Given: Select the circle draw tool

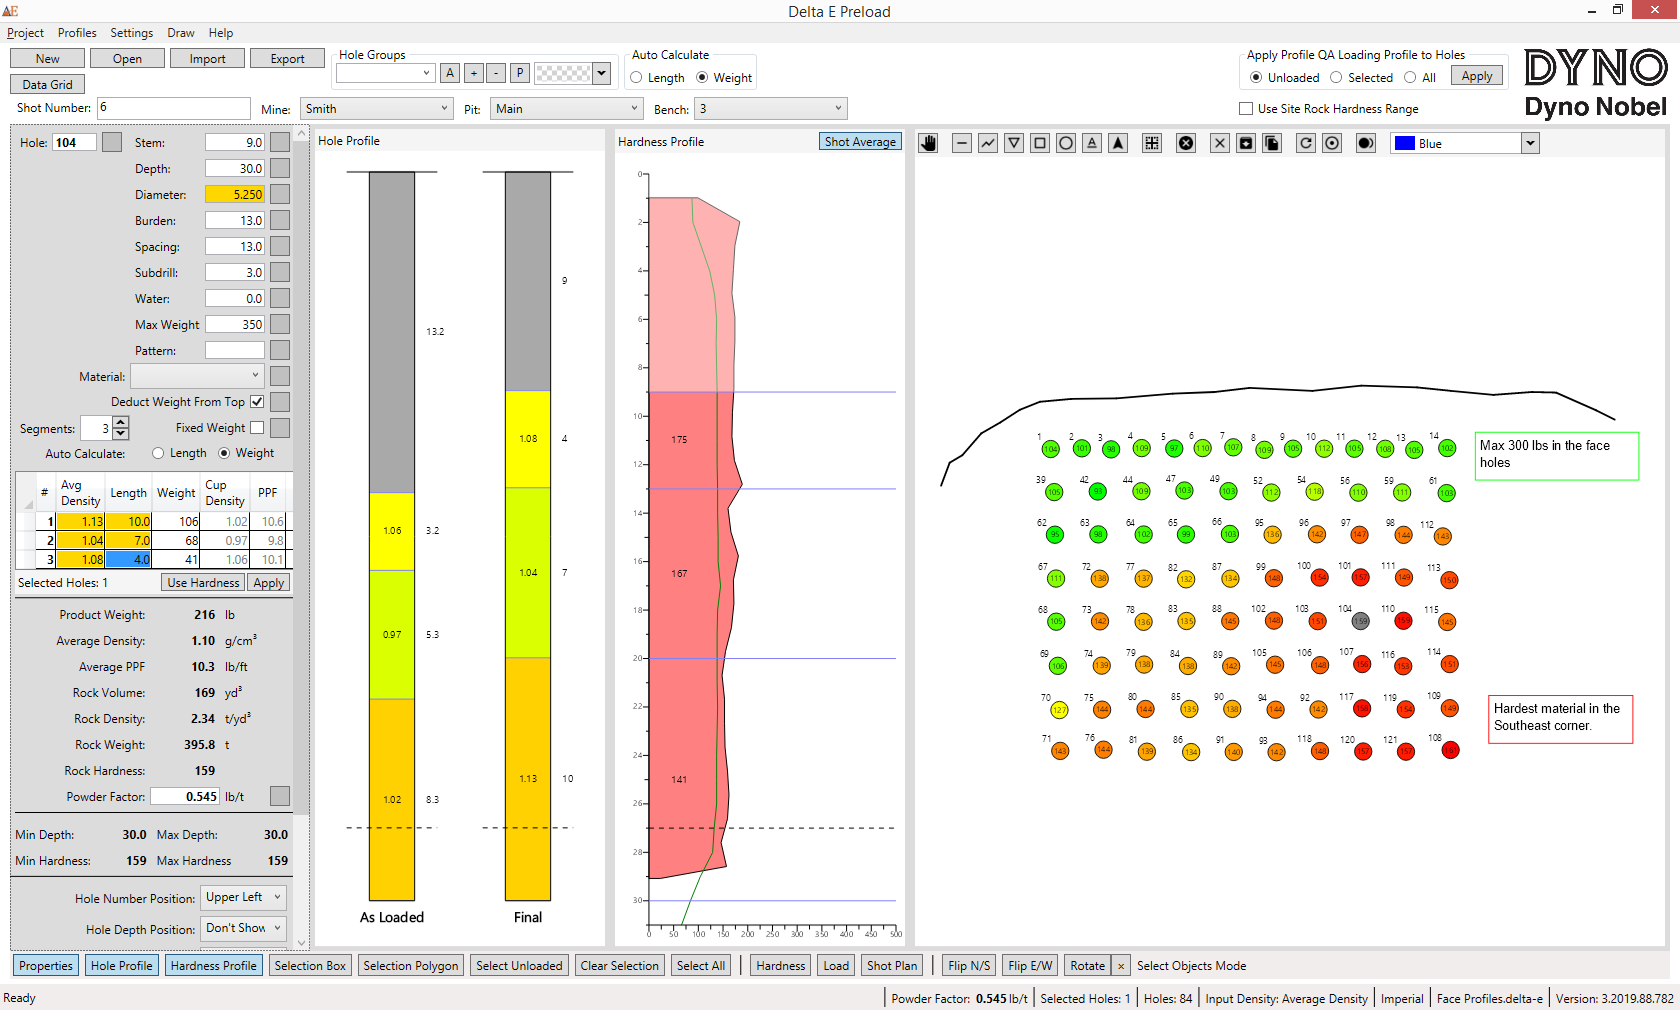Looking at the screenshot, I should tap(1066, 143).
